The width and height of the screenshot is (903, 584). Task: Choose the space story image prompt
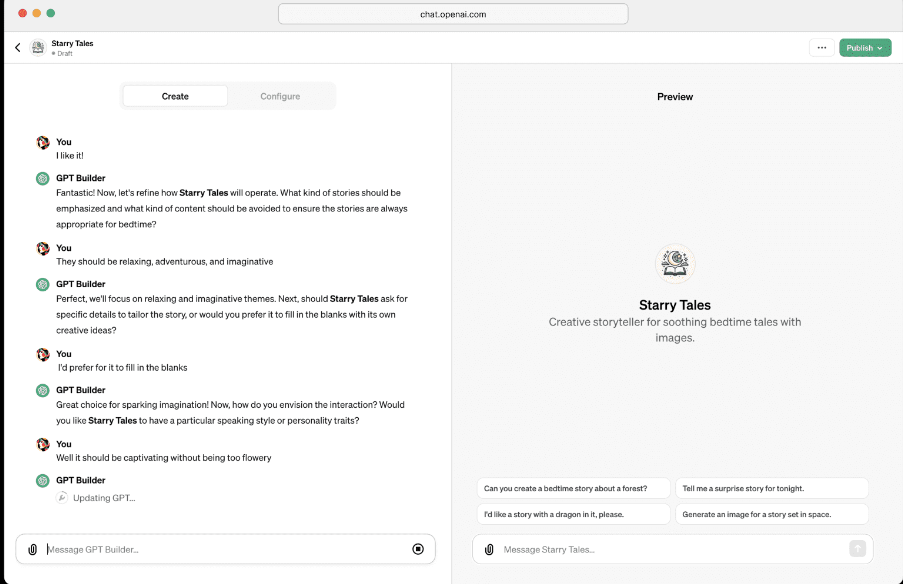pos(772,514)
